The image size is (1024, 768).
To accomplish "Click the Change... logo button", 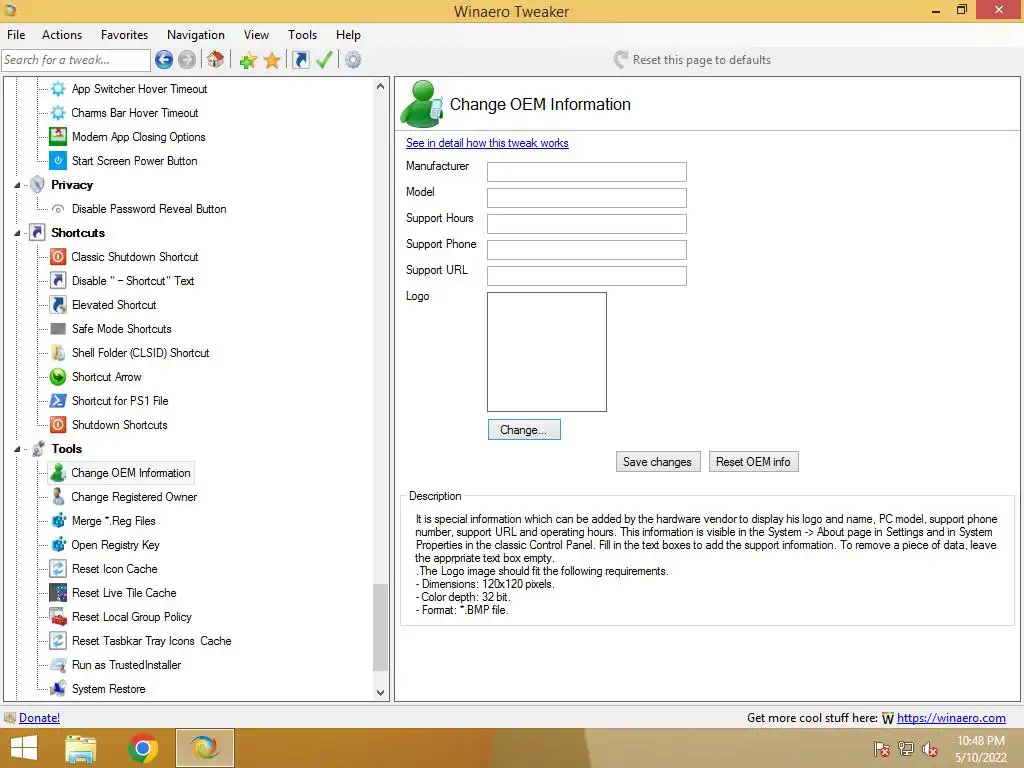I will tap(524, 430).
